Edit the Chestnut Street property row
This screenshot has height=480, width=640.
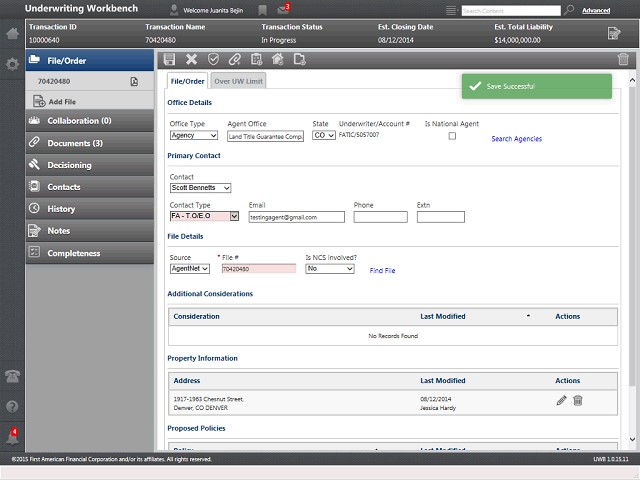[x=562, y=400]
